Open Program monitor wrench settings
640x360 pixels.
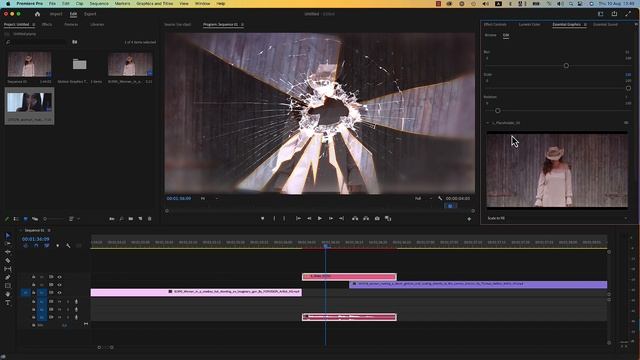[x=440, y=198]
